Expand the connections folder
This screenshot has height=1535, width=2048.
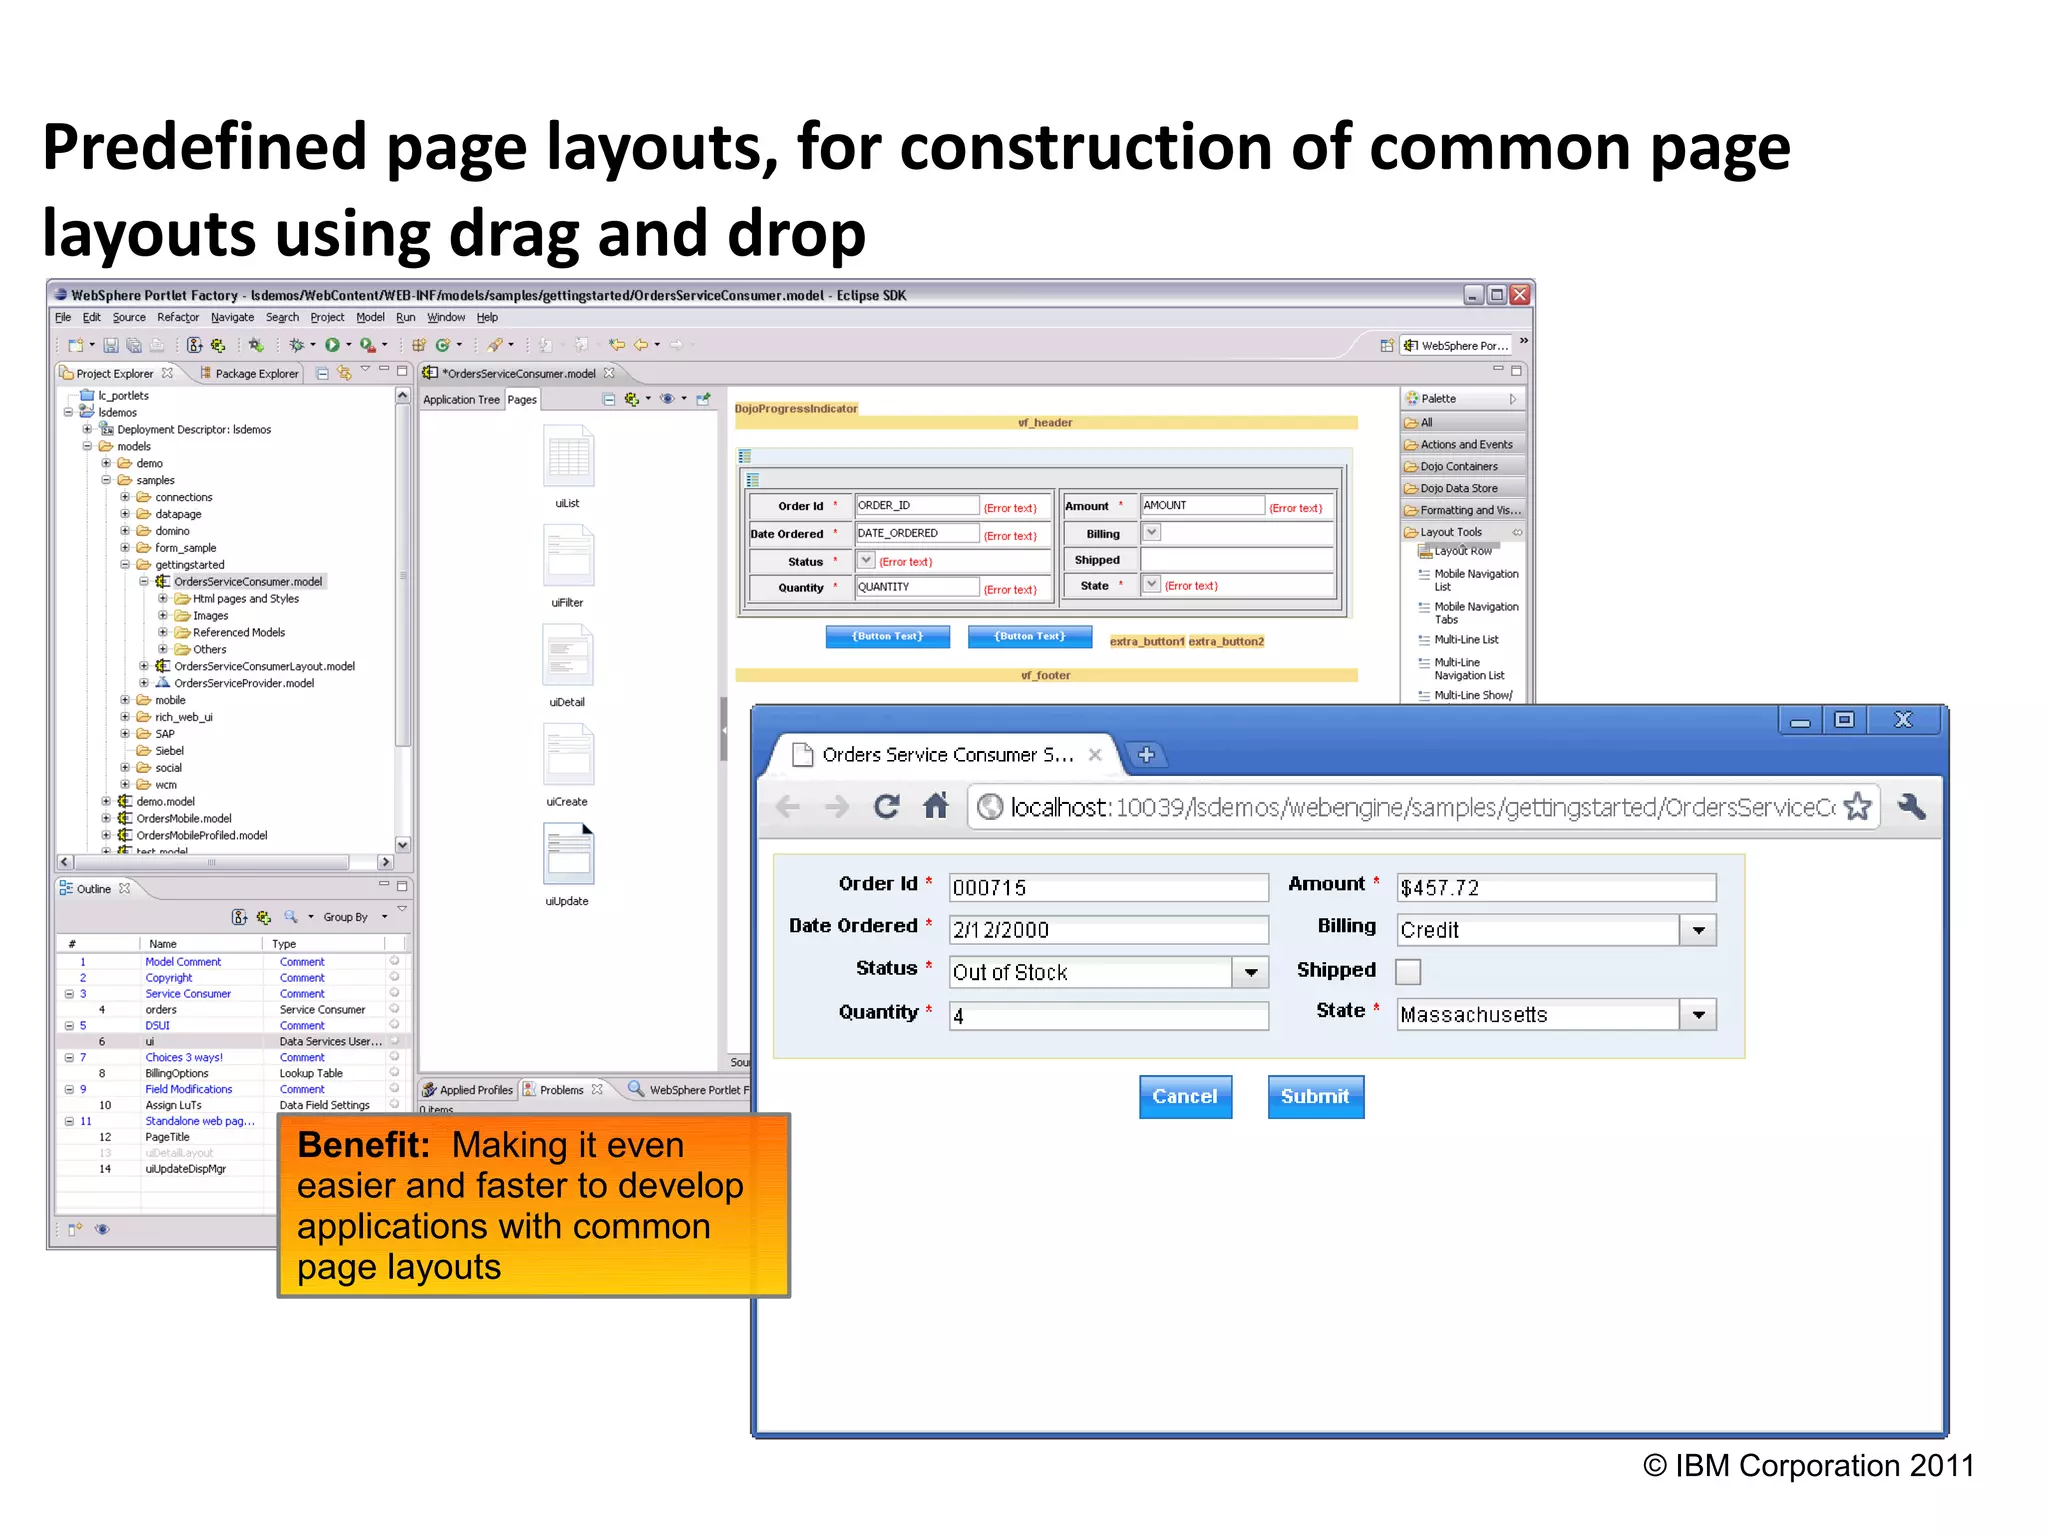pyautogui.click(x=125, y=497)
